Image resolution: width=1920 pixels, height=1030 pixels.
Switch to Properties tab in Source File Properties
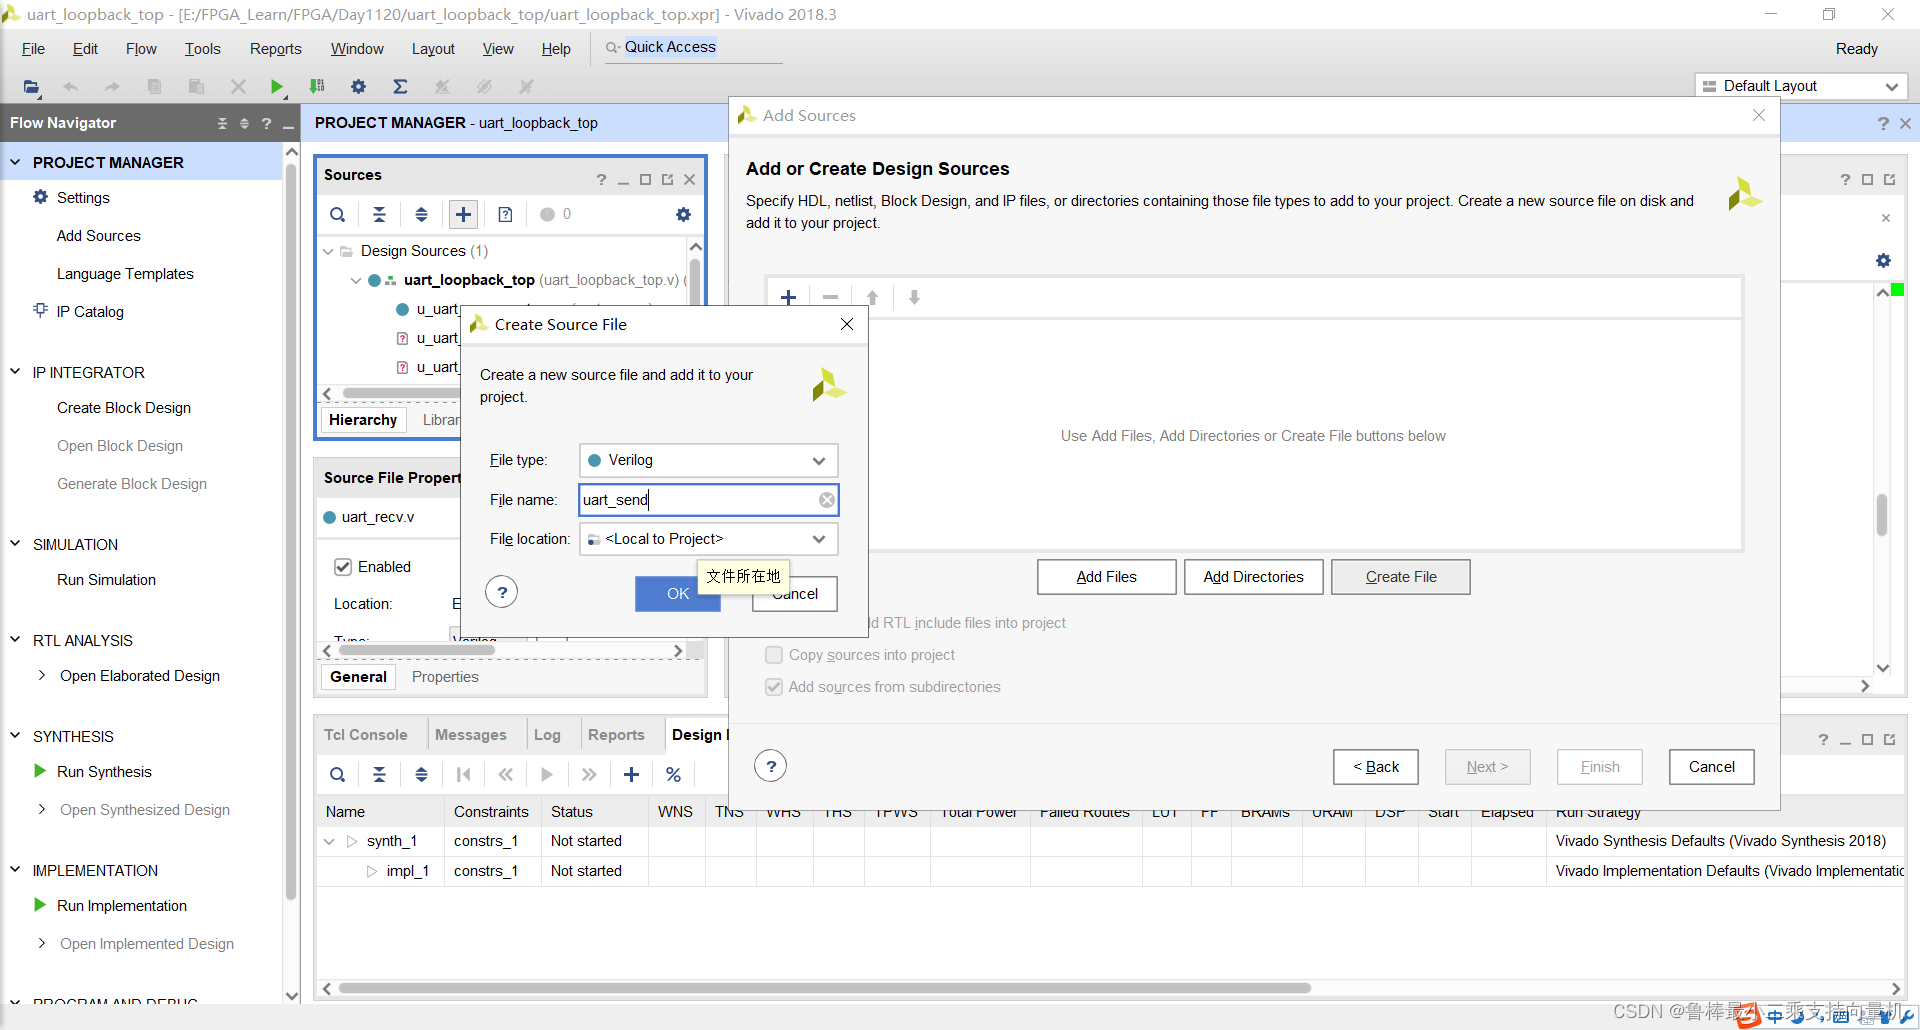click(445, 677)
